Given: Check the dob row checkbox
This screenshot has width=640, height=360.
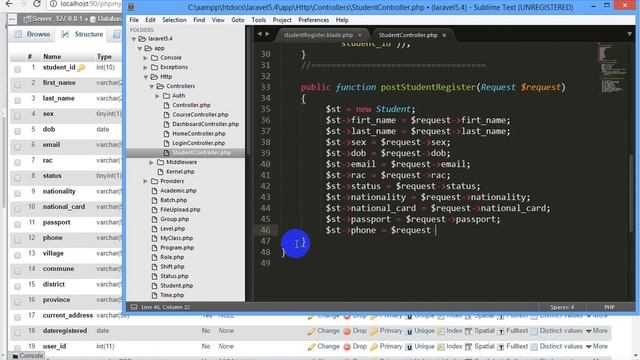Looking at the screenshot, I should 18,131.
